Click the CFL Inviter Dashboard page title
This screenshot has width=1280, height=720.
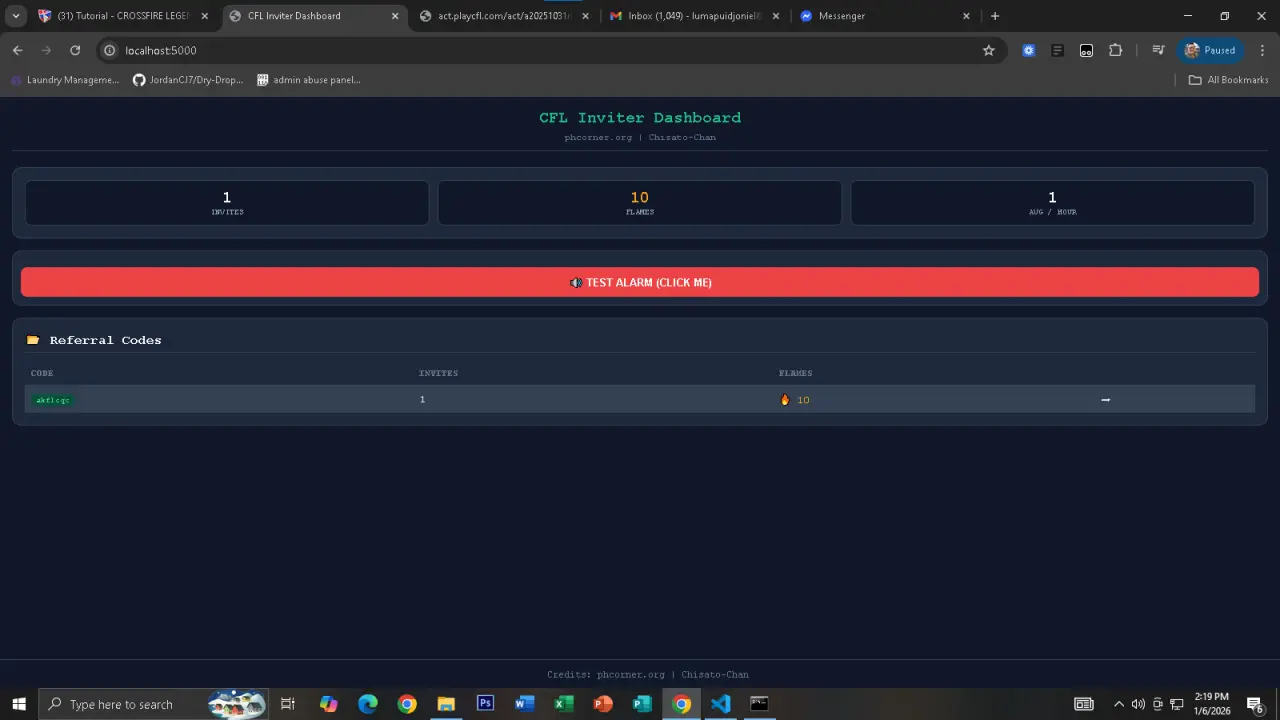640,118
